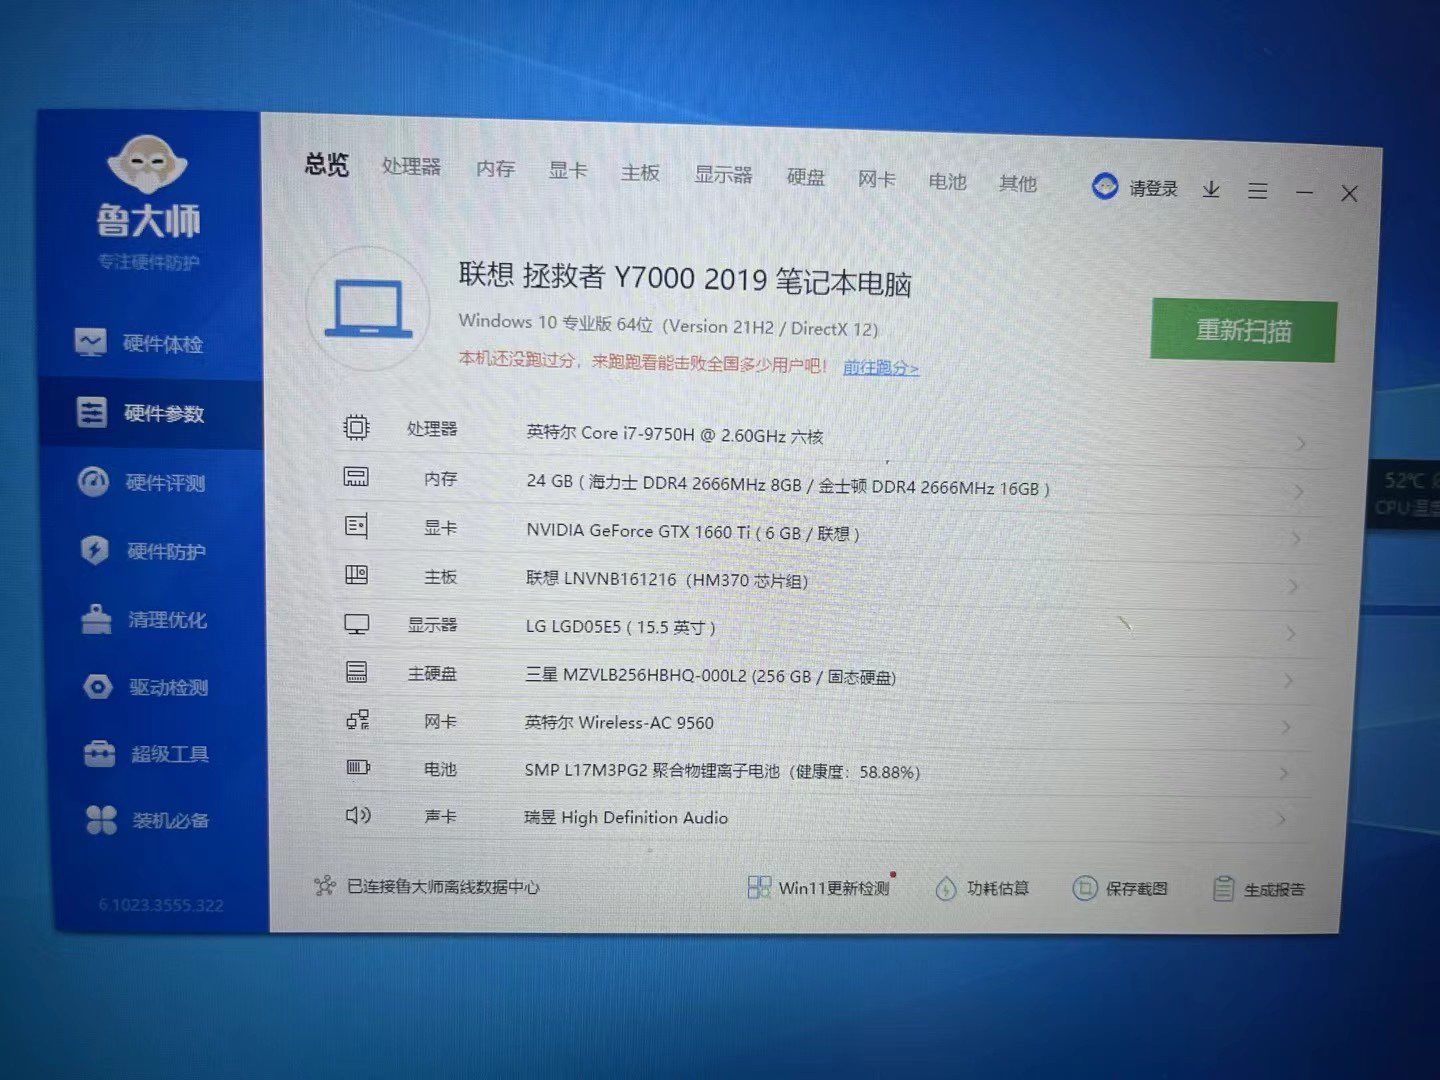Click the 英特尔 Core i7-9750H text

[675, 435]
